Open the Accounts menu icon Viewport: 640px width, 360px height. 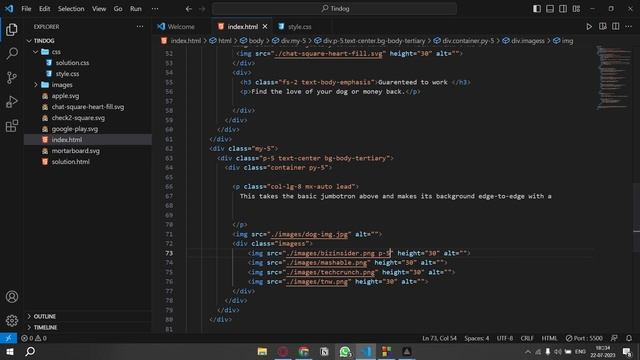click(x=12, y=297)
